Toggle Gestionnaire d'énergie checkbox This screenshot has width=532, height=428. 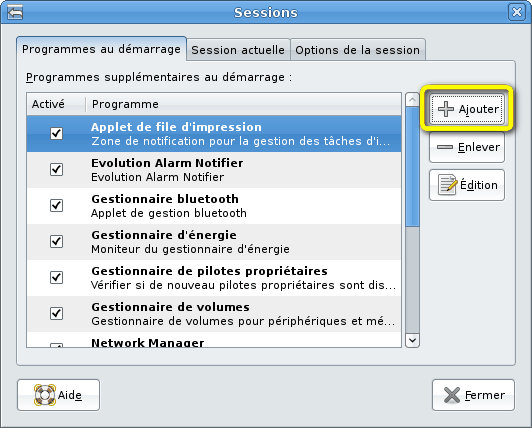coord(56,241)
